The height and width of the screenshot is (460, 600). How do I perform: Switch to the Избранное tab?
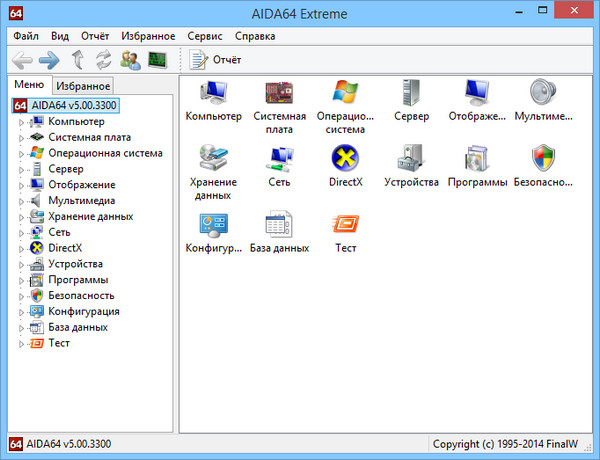click(x=84, y=87)
